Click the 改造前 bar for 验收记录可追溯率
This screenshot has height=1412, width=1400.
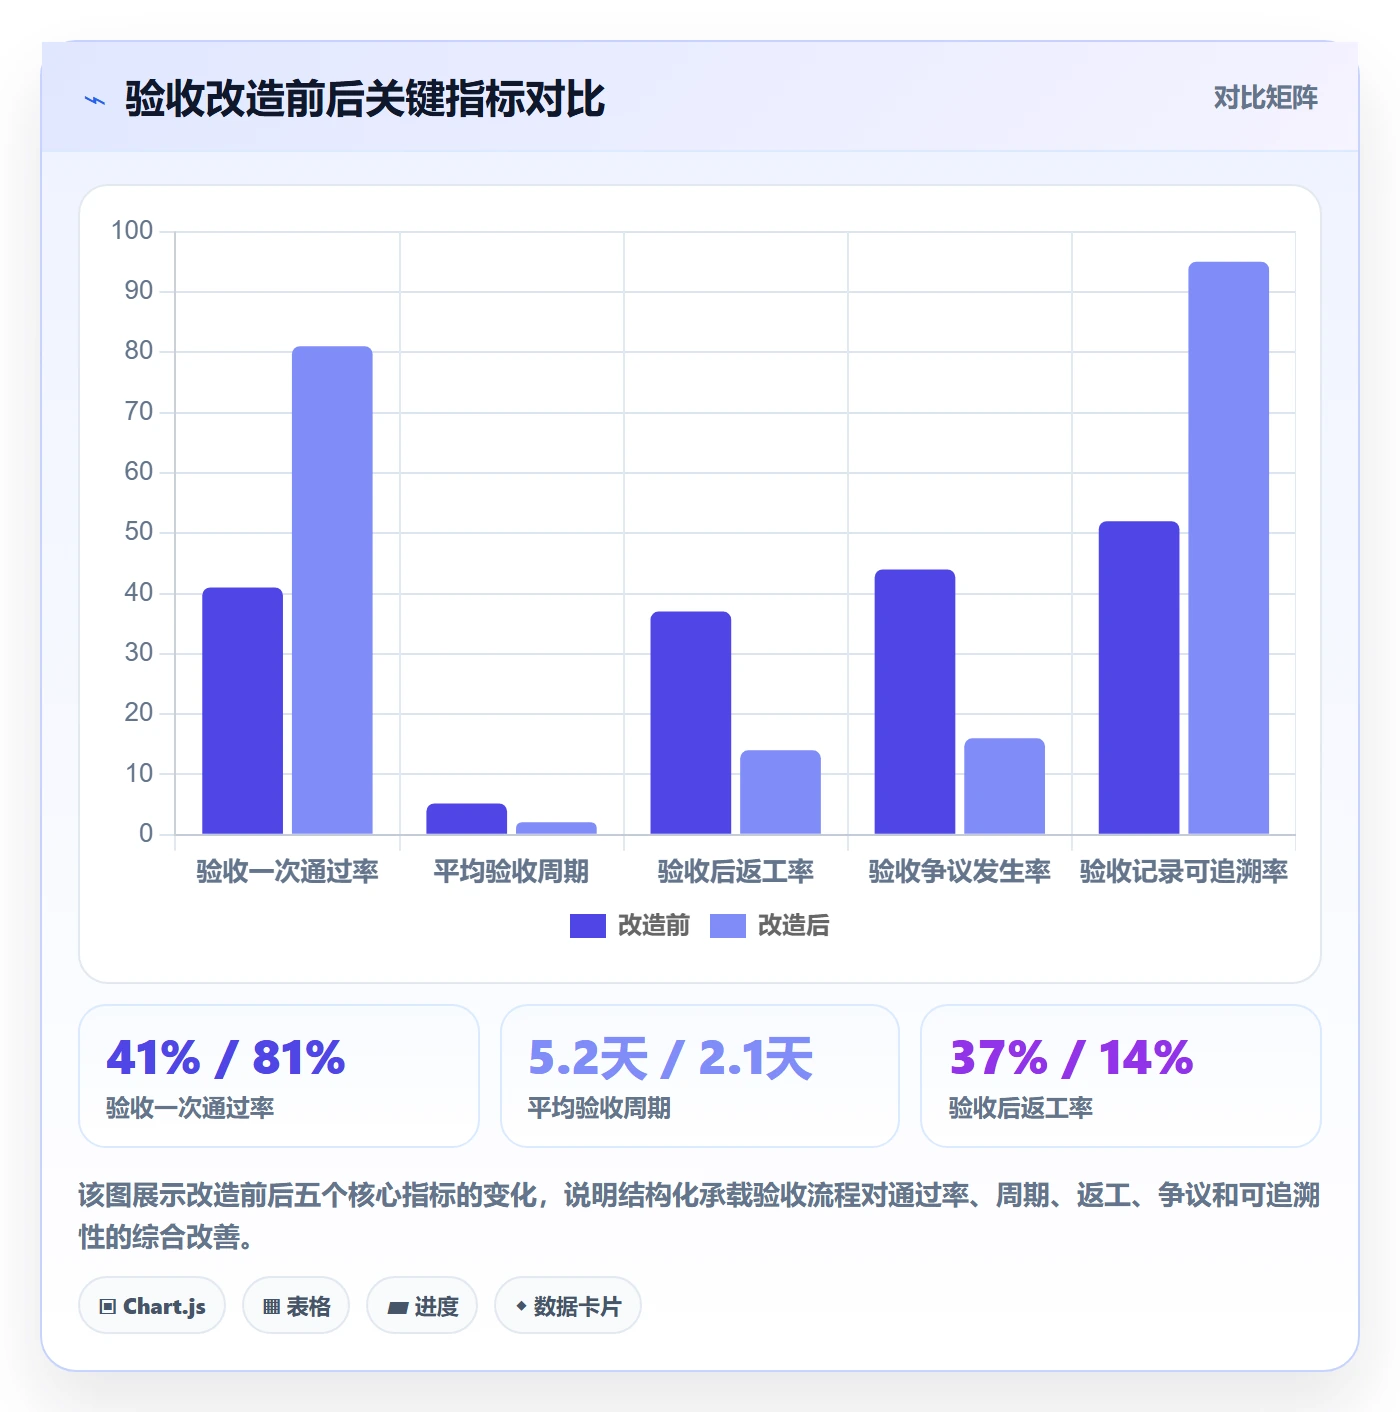point(1139,678)
